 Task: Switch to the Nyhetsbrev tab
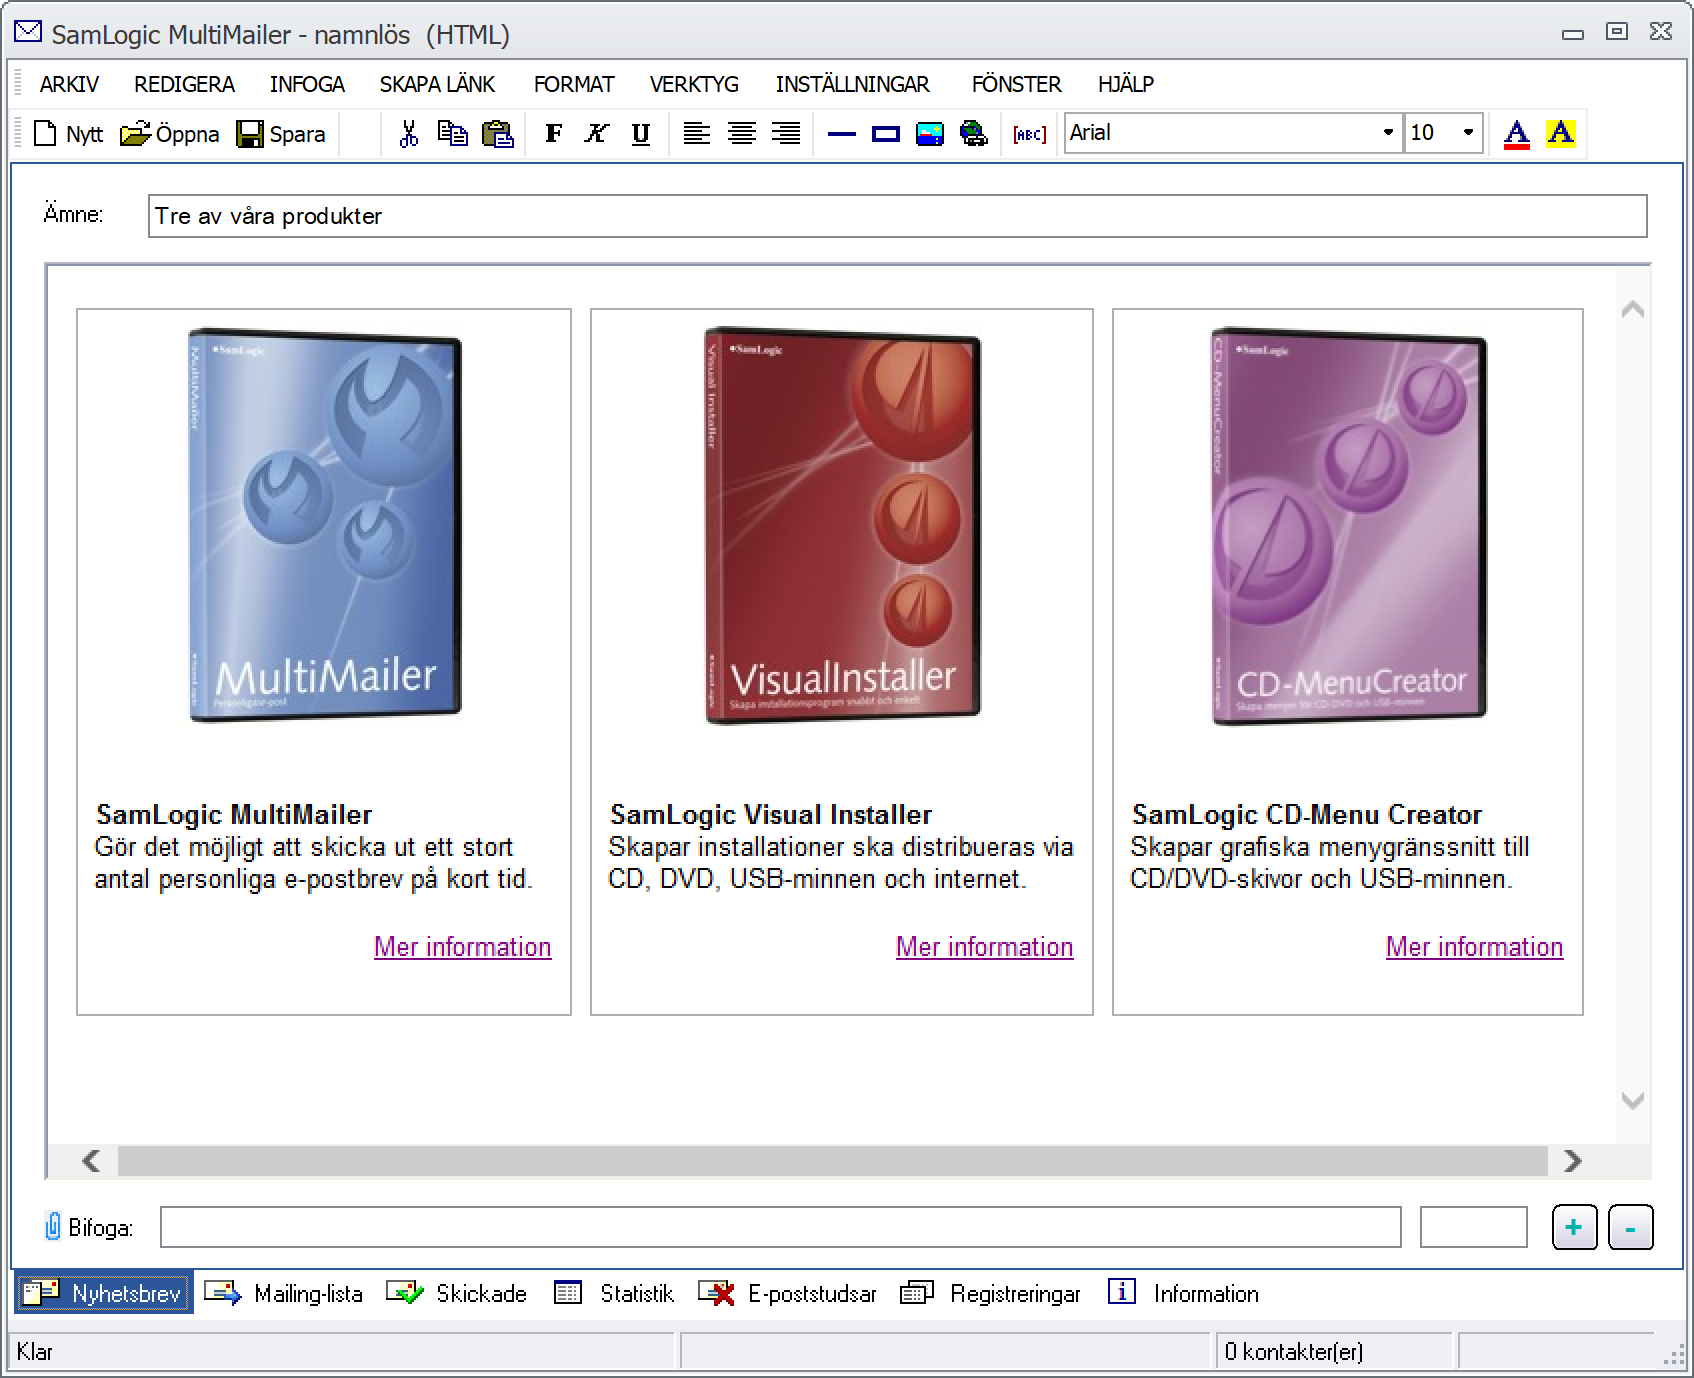[104, 1293]
